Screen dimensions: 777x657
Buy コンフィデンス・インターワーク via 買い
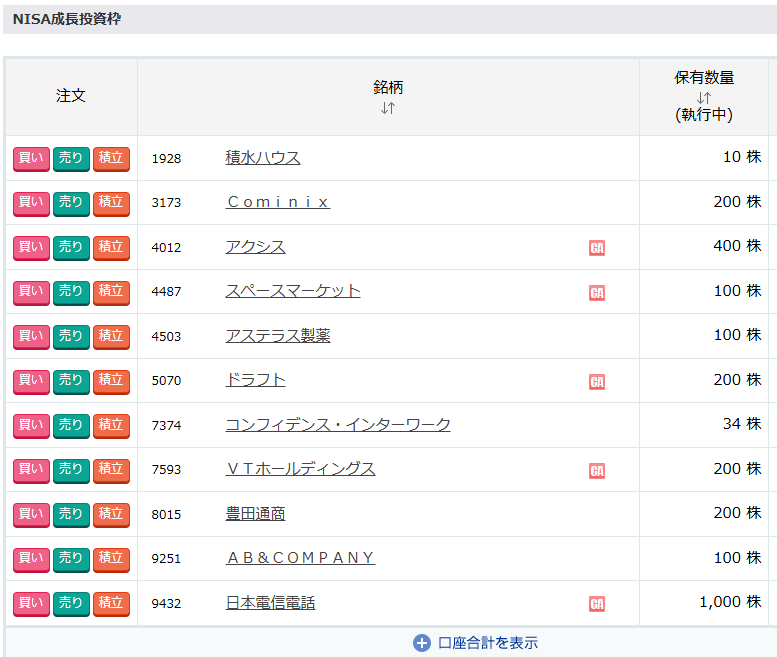31,426
